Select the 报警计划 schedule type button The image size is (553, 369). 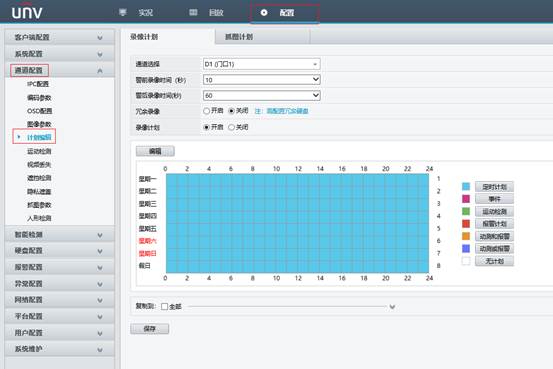click(494, 224)
